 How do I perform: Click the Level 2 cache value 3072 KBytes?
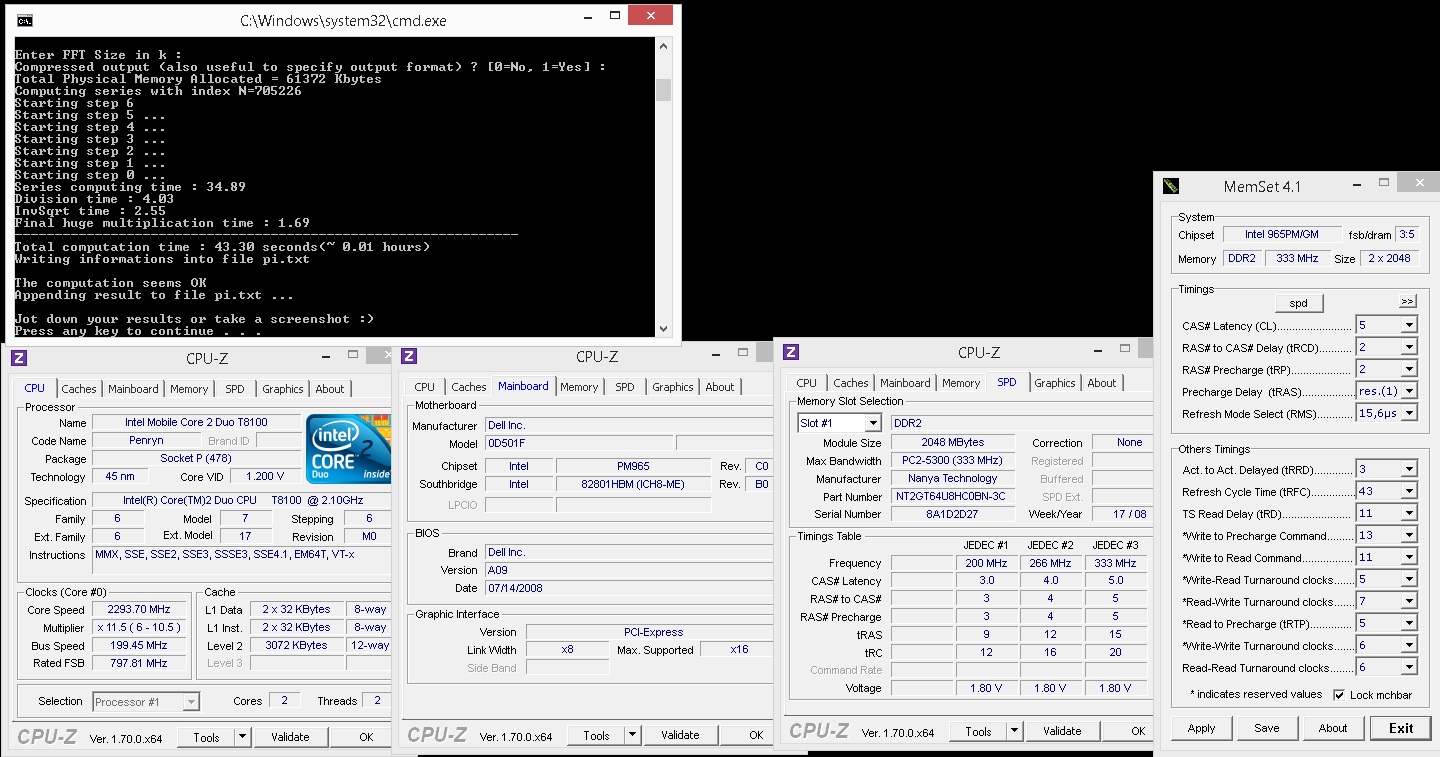(x=296, y=646)
